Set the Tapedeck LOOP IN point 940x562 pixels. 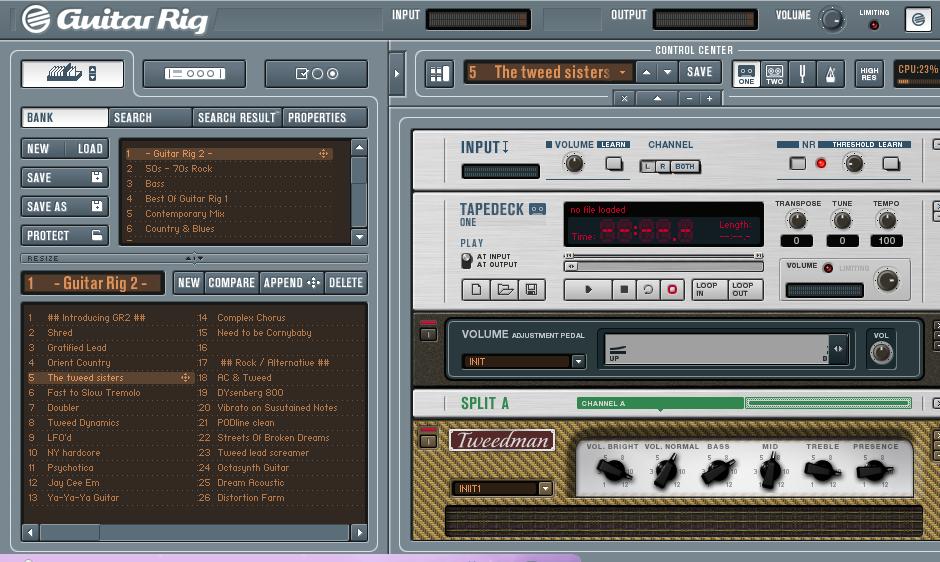point(710,290)
